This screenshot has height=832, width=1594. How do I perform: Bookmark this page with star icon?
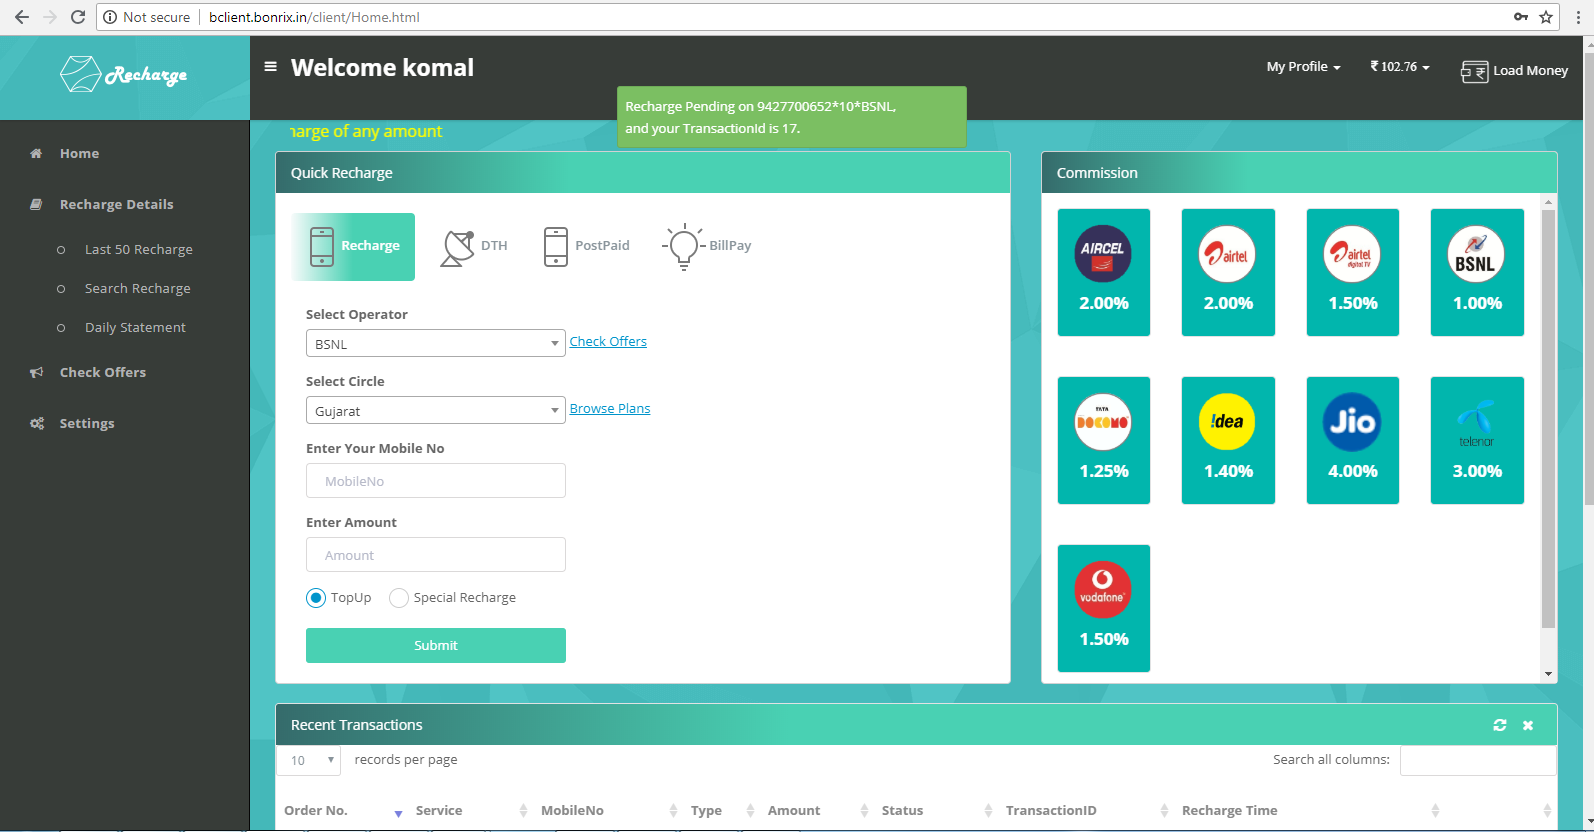tap(1546, 17)
